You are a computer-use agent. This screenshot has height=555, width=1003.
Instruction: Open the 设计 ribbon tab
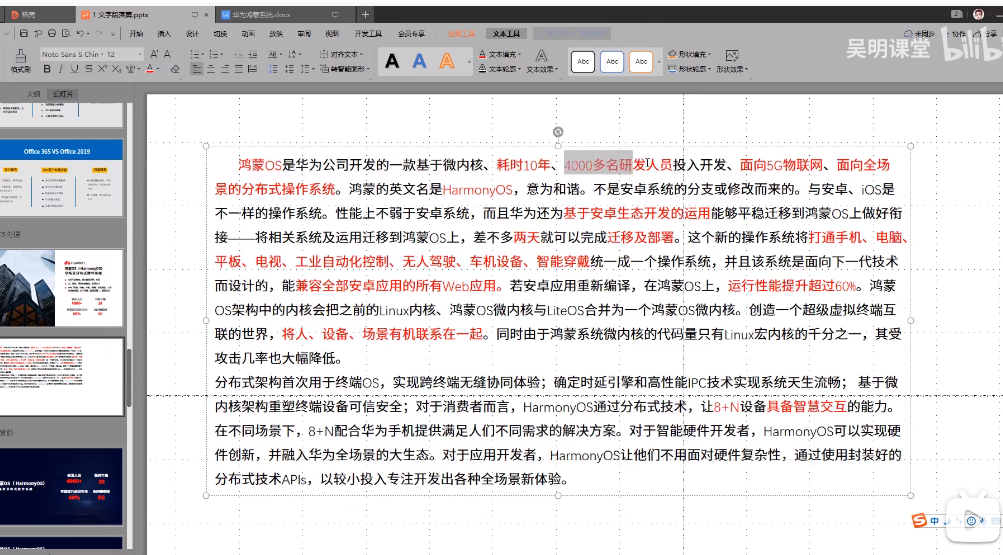click(x=192, y=33)
